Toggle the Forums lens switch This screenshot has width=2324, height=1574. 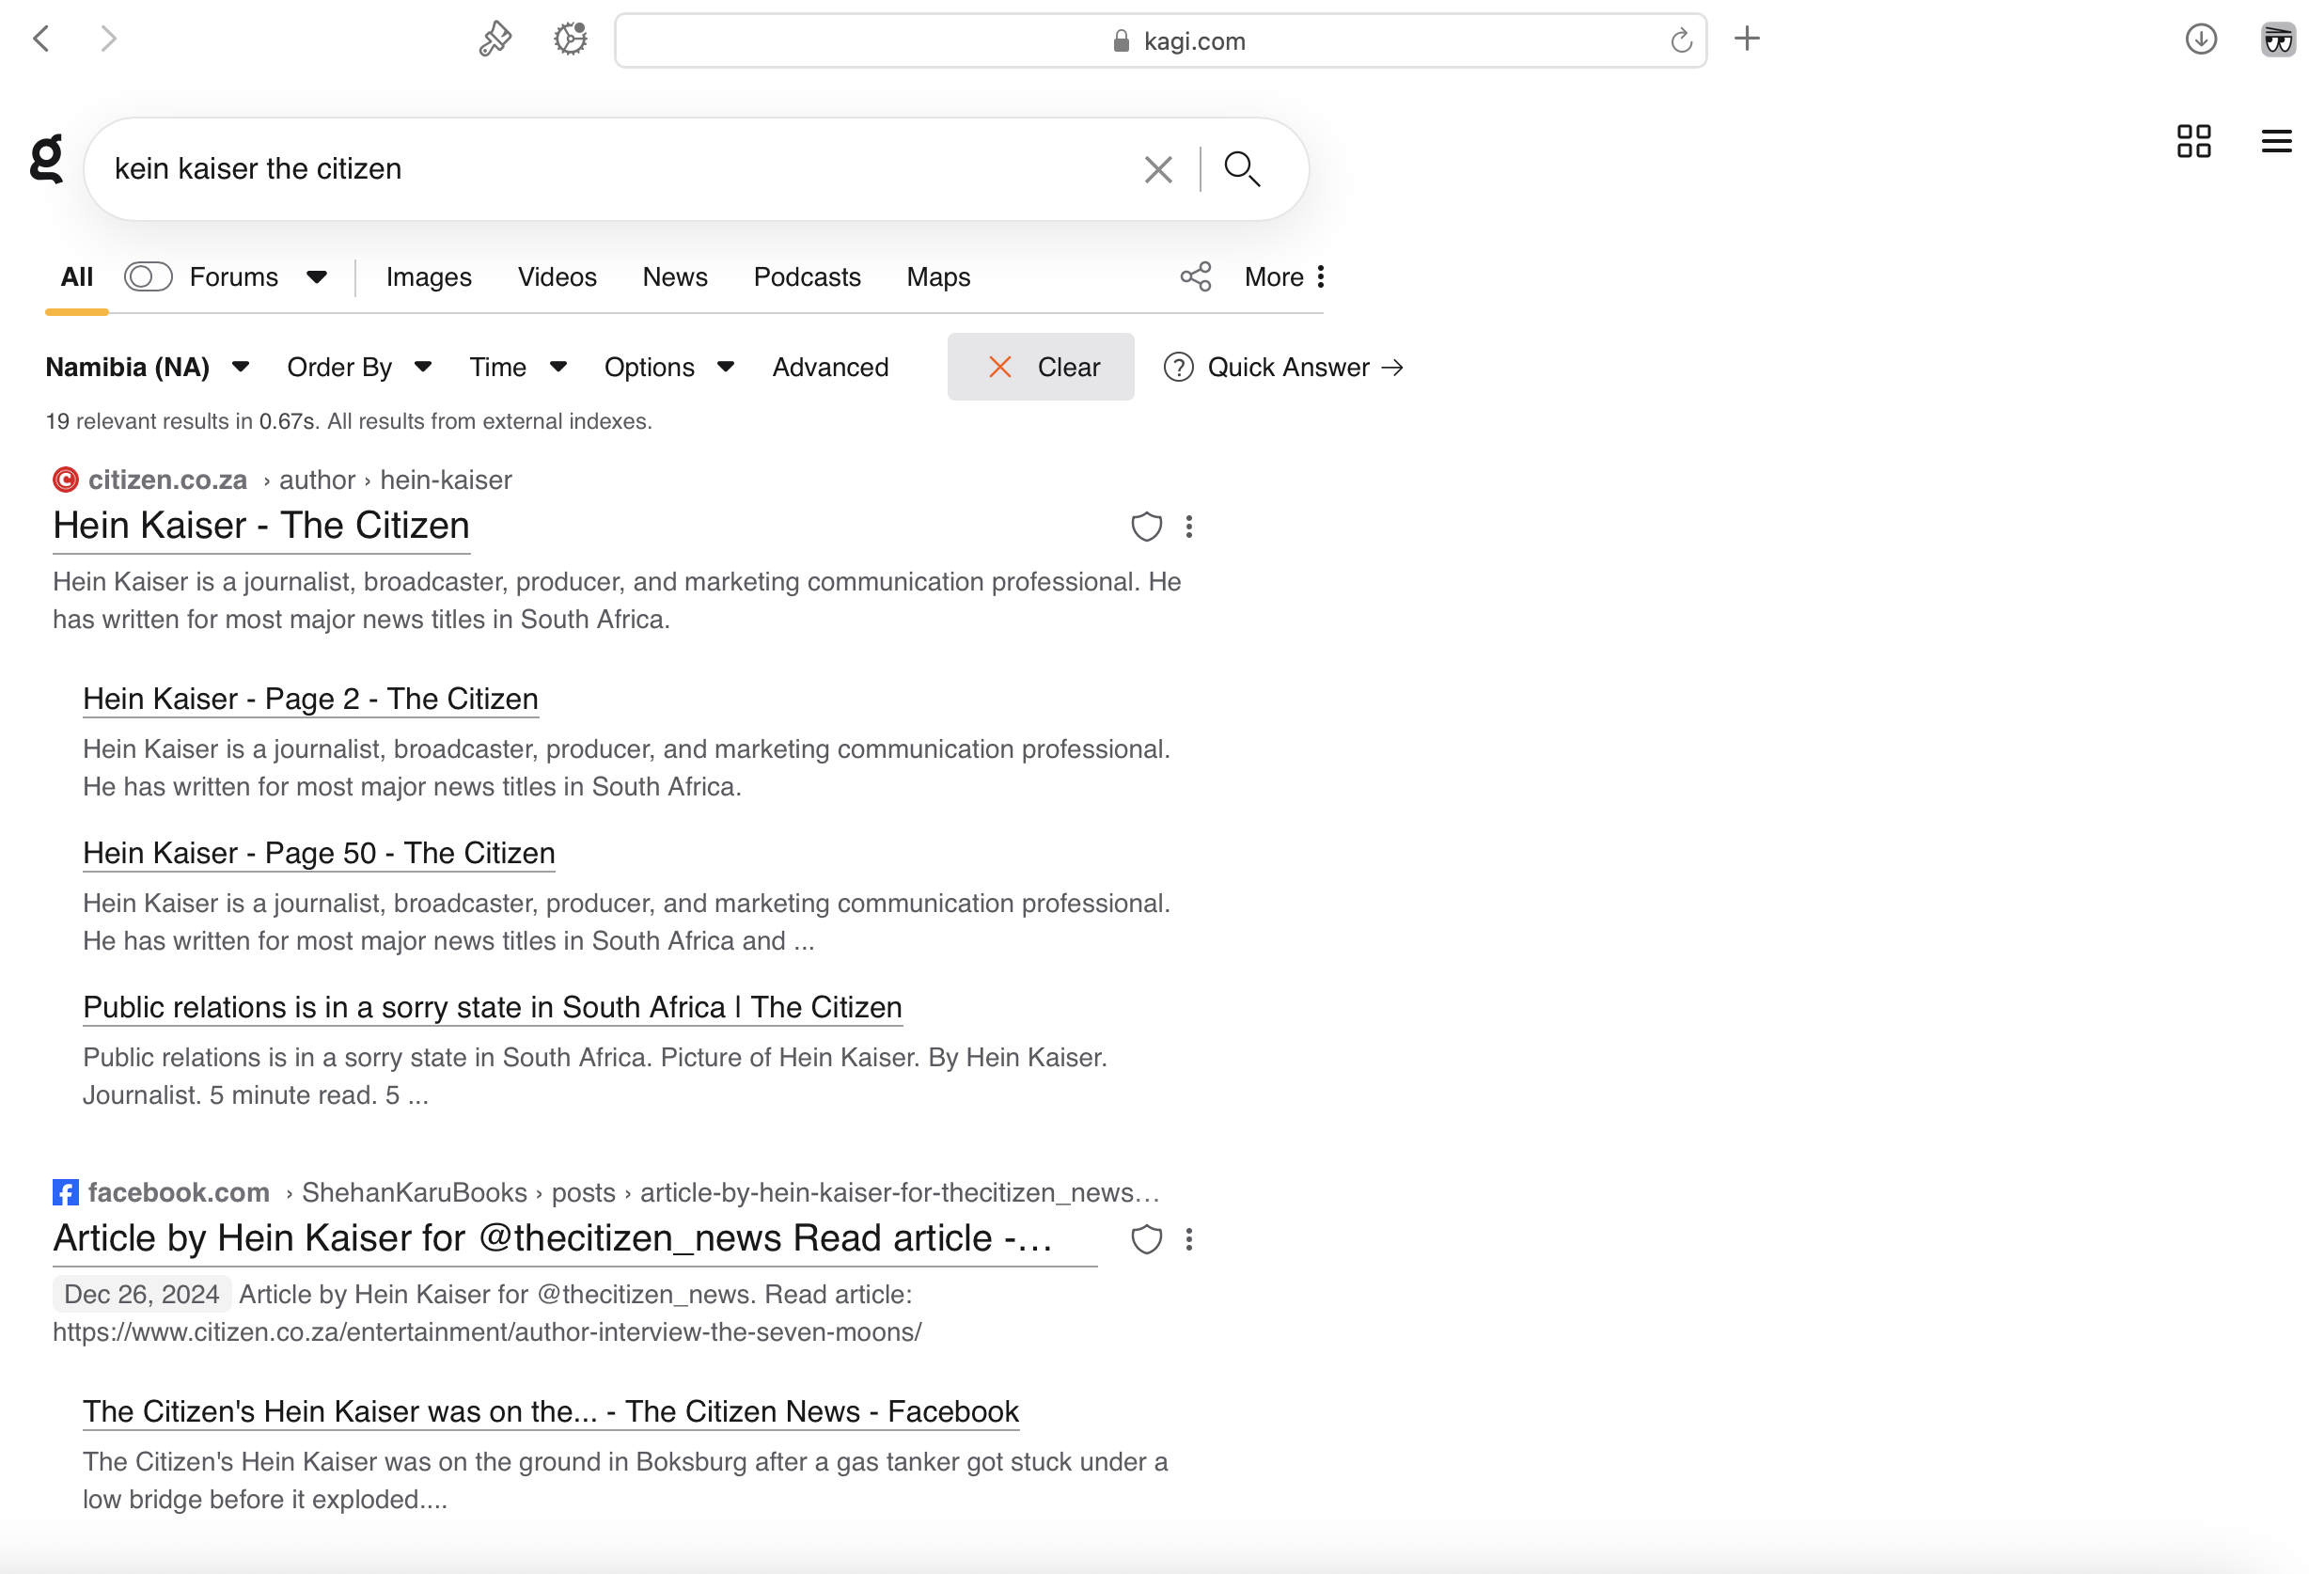click(x=148, y=277)
